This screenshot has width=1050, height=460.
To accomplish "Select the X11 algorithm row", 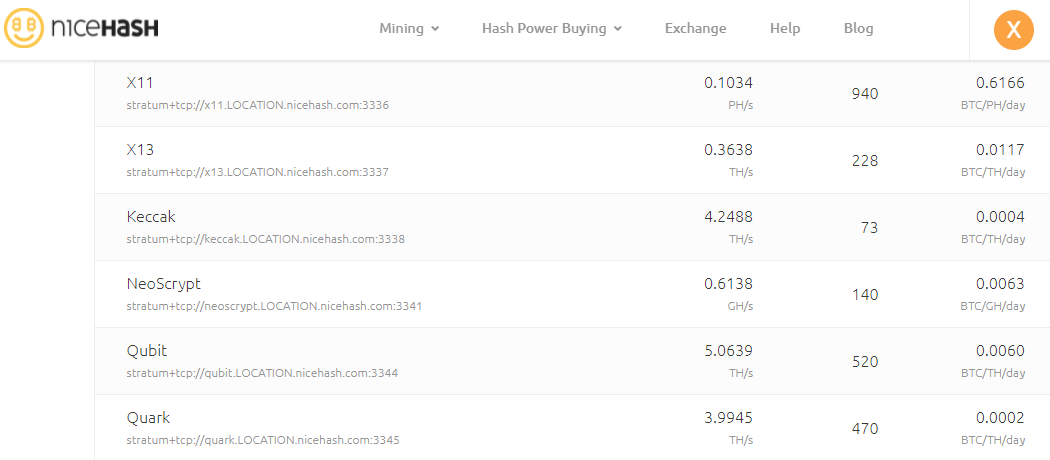I will [x=572, y=93].
